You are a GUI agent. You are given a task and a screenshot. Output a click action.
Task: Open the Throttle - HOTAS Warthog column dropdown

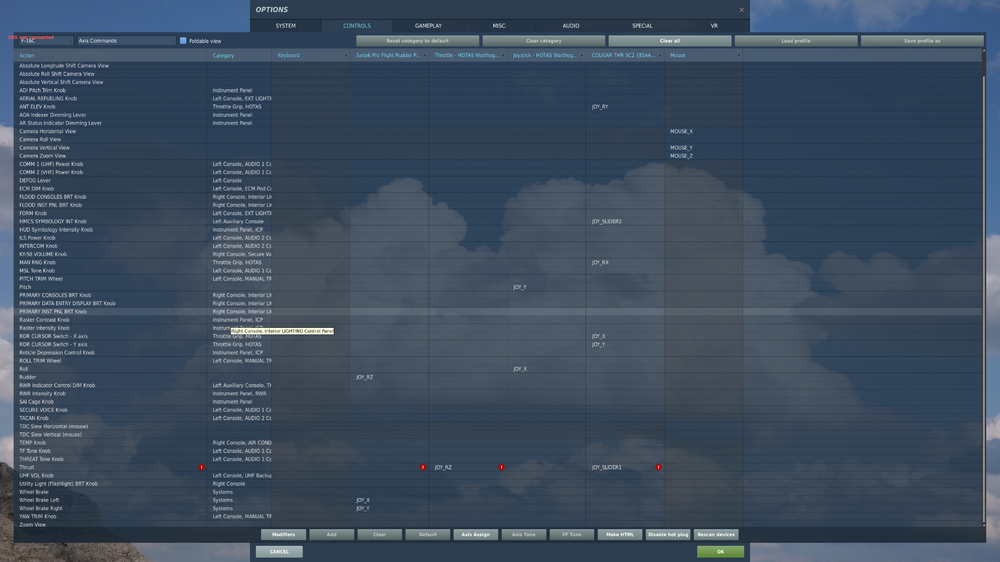[503, 55]
